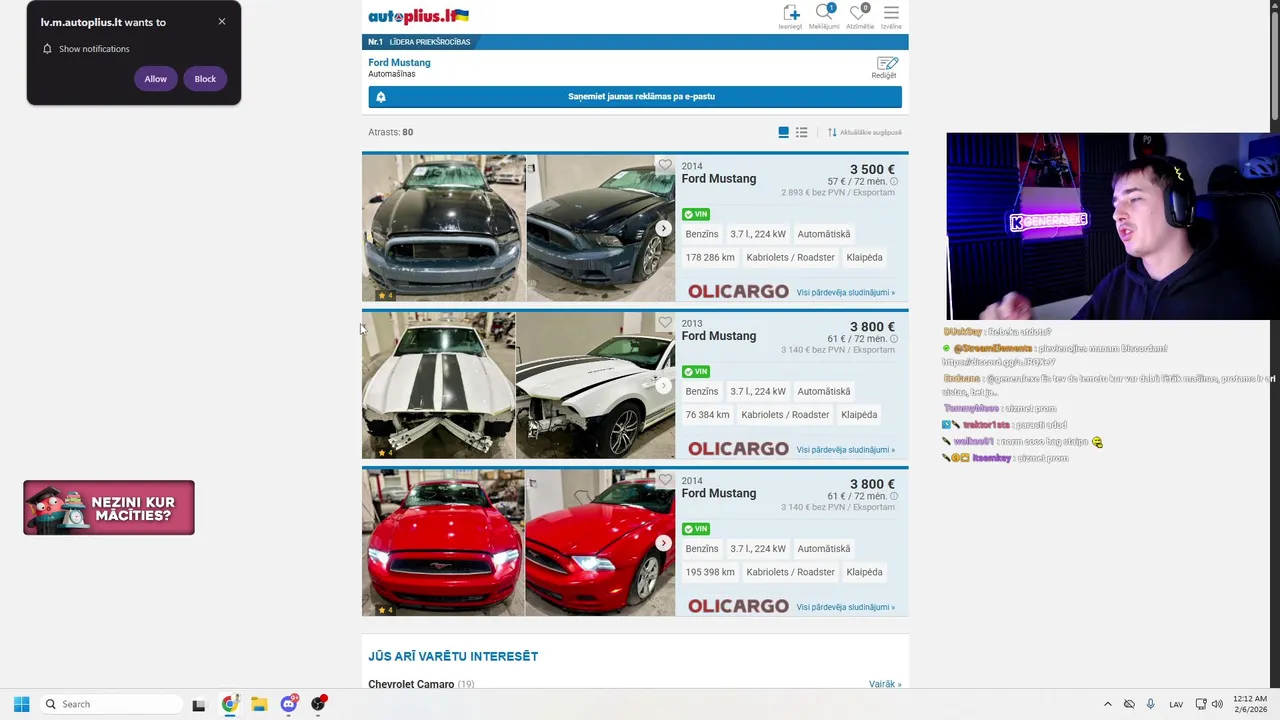Open Task View in the taskbar
Viewport: 1280px width, 720px height.
(198, 704)
